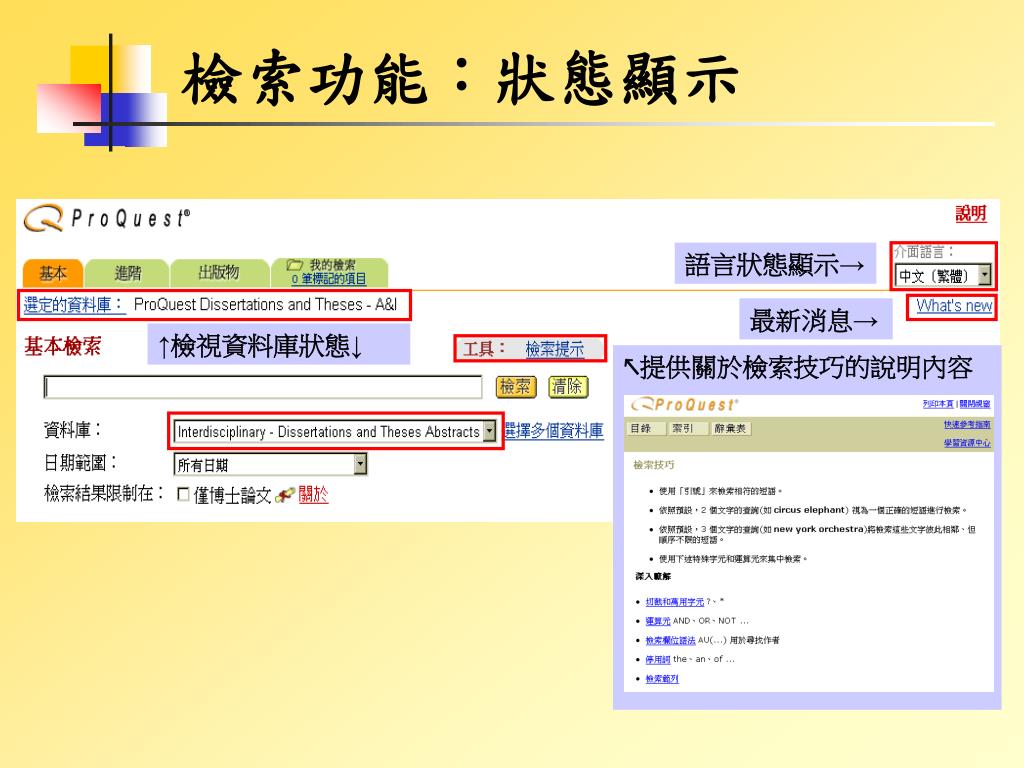Open the 停用詞 help link
Image resolution: width=1024 pixels, height=768 pixels.
(658, 660)
